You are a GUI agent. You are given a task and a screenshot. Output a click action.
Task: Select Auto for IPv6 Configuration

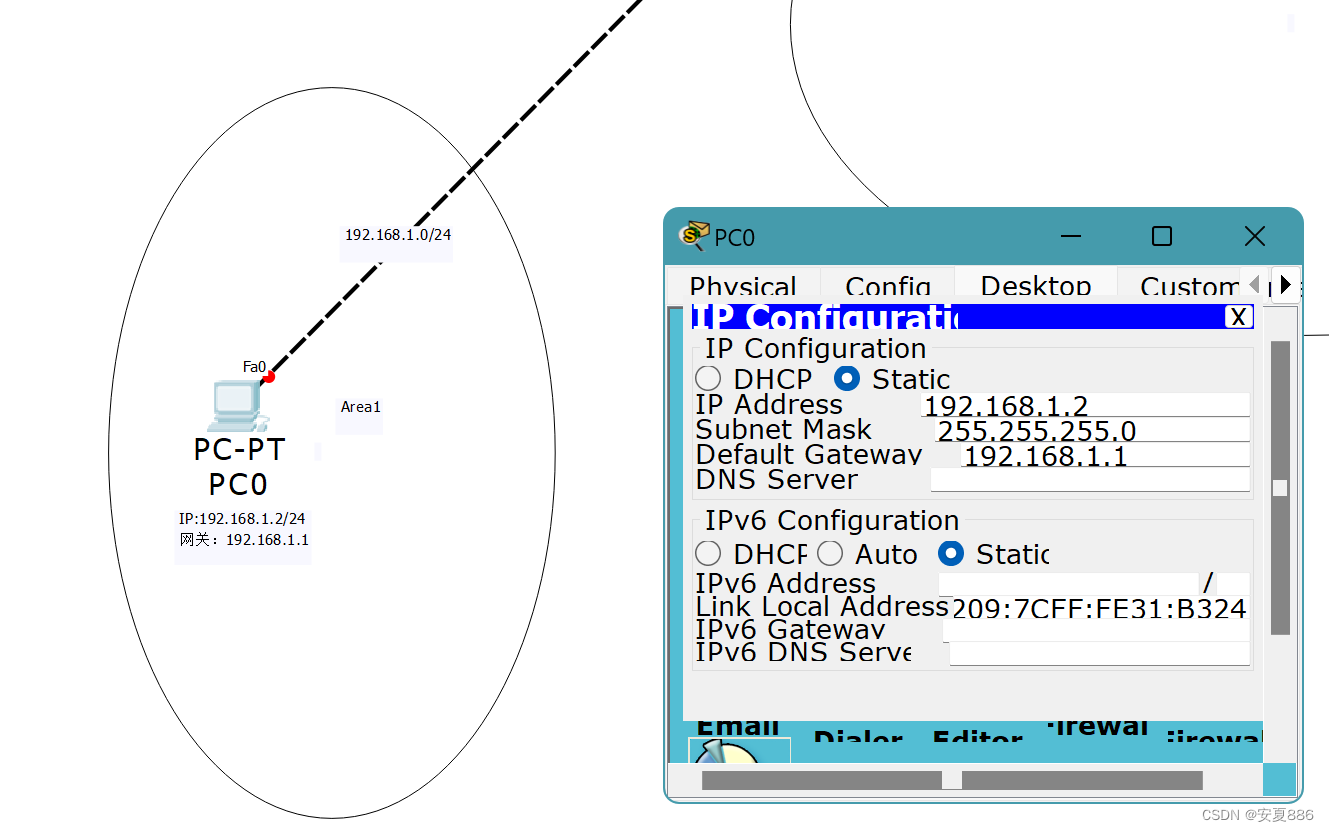click(x=830, y=553)
